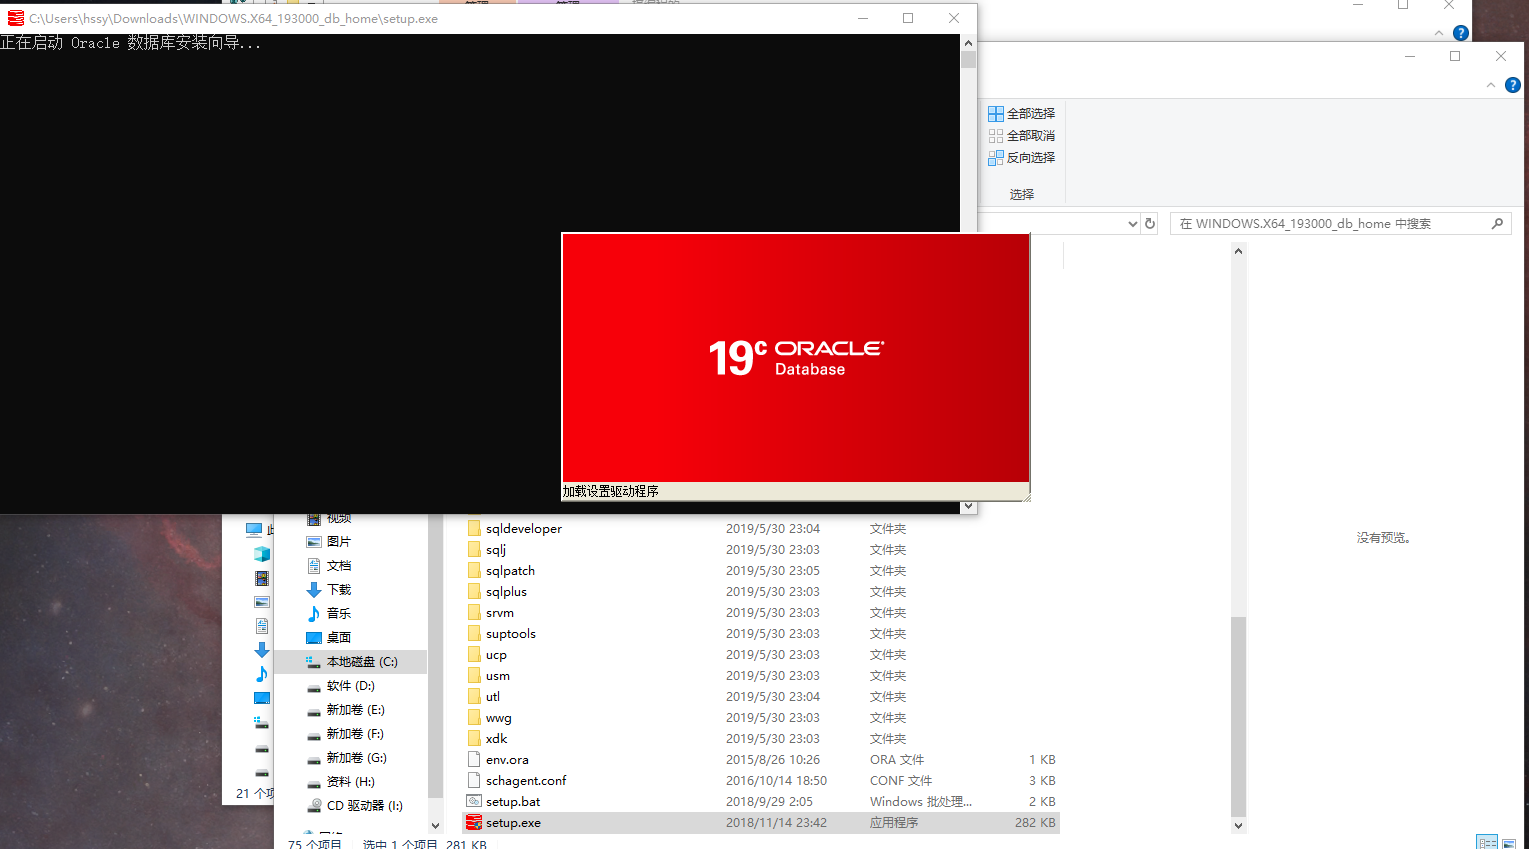Screen dimensions: 1529x849
Task: Select the setup.bat batch file icon
Action: click(x=474, y=802)
